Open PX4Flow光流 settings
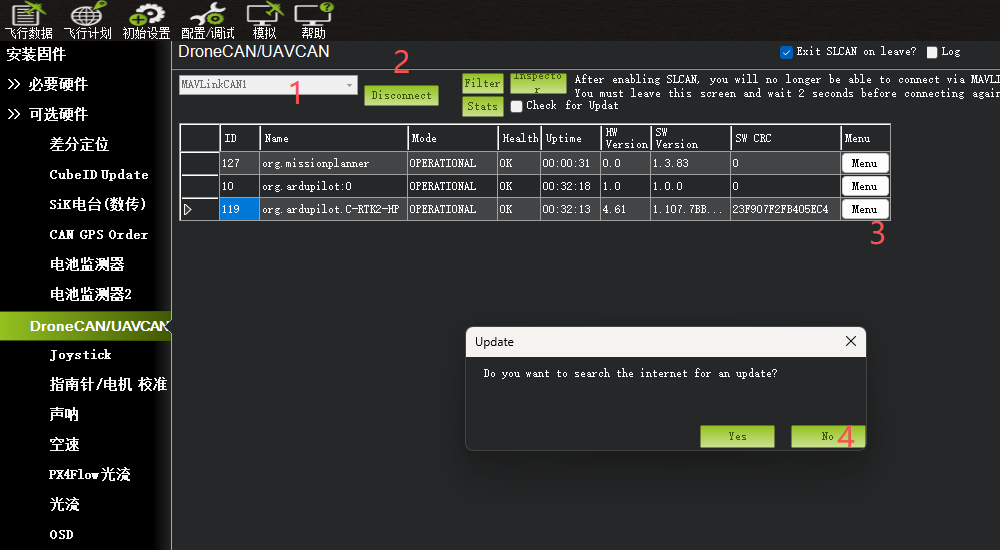Viewport: 1000px width, 550px height. (x=89, y=474)
